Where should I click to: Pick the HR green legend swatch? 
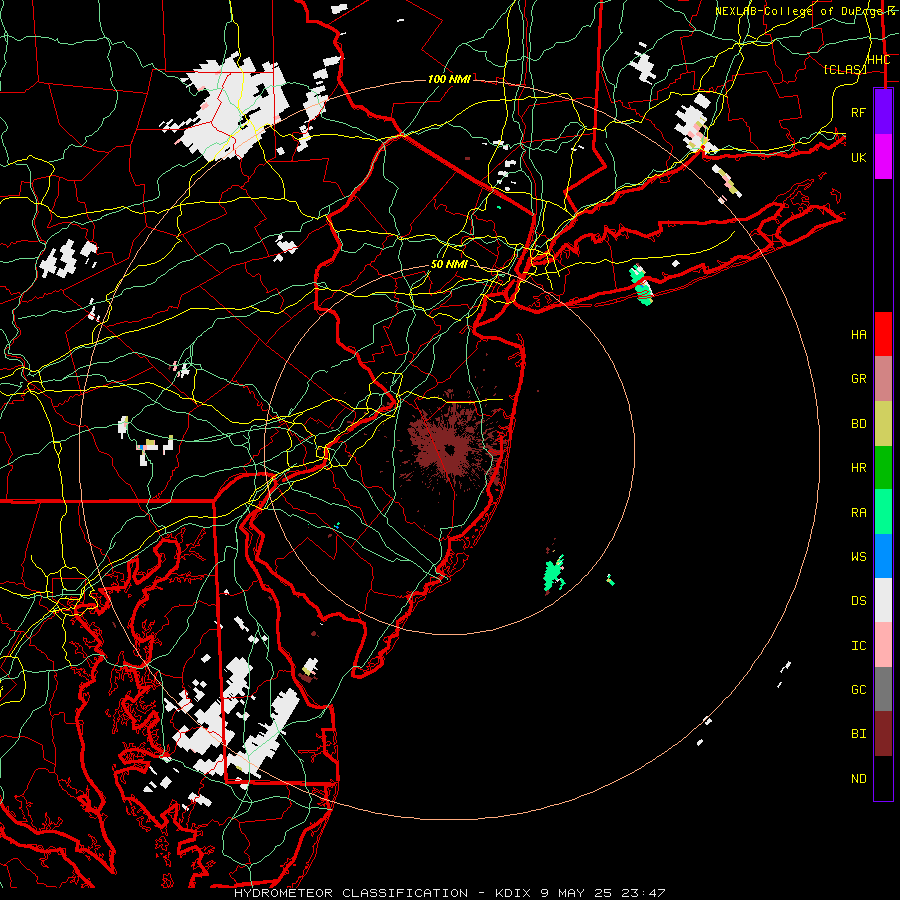(883, 468)
